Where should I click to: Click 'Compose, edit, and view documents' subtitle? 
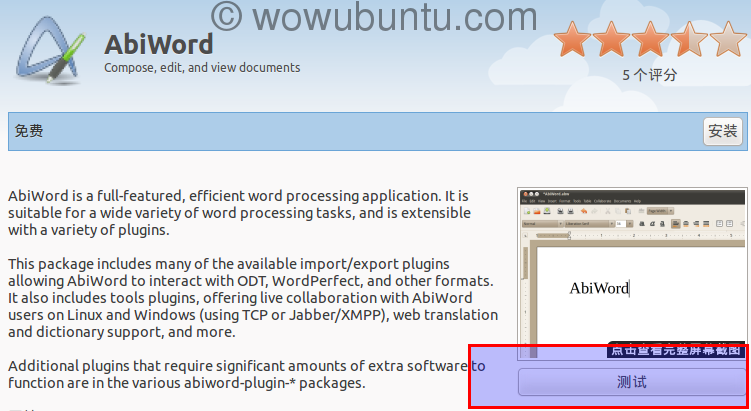(202, 68)
